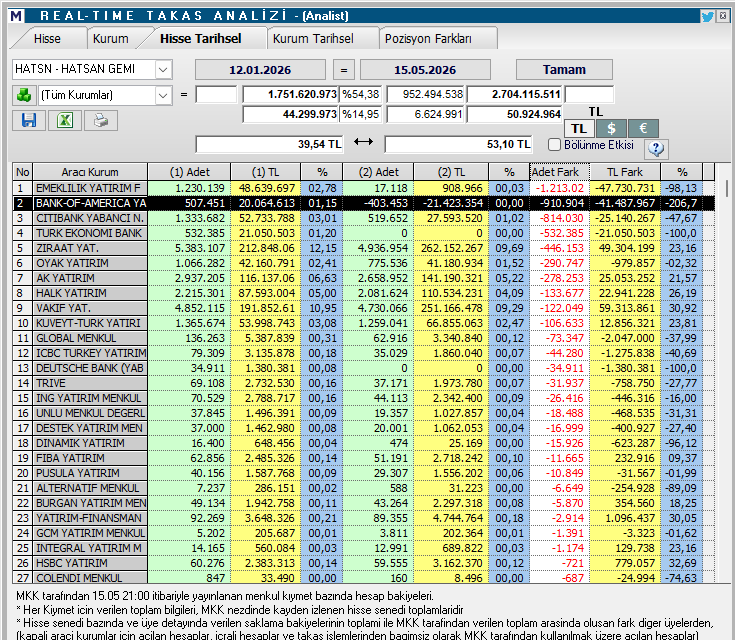The width and height of the screenshot is (735, 640).
Task: Click the 53,10 TL price field
Action: coord(458,144)
